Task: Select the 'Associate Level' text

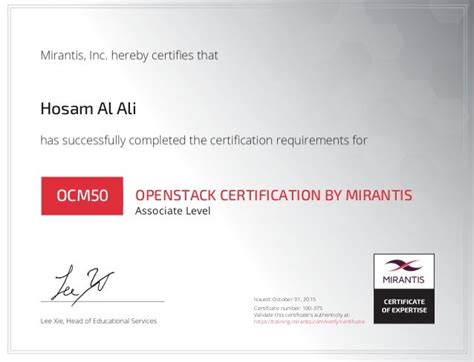Action: tap(173, 211)
